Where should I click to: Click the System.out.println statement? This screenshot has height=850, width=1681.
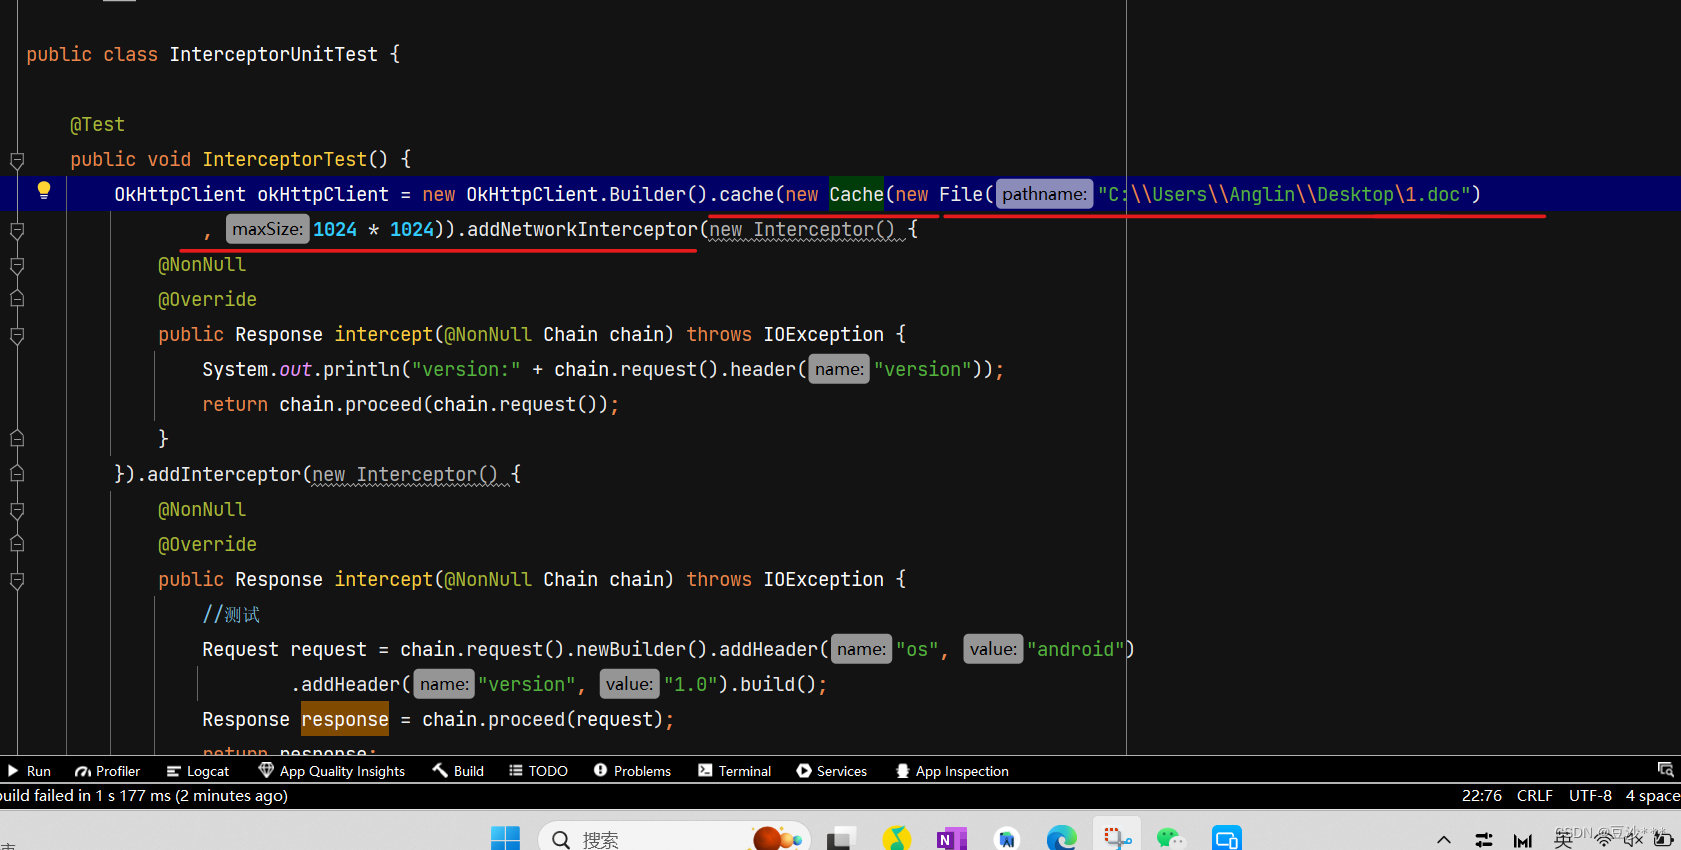(x=603, y=369)
